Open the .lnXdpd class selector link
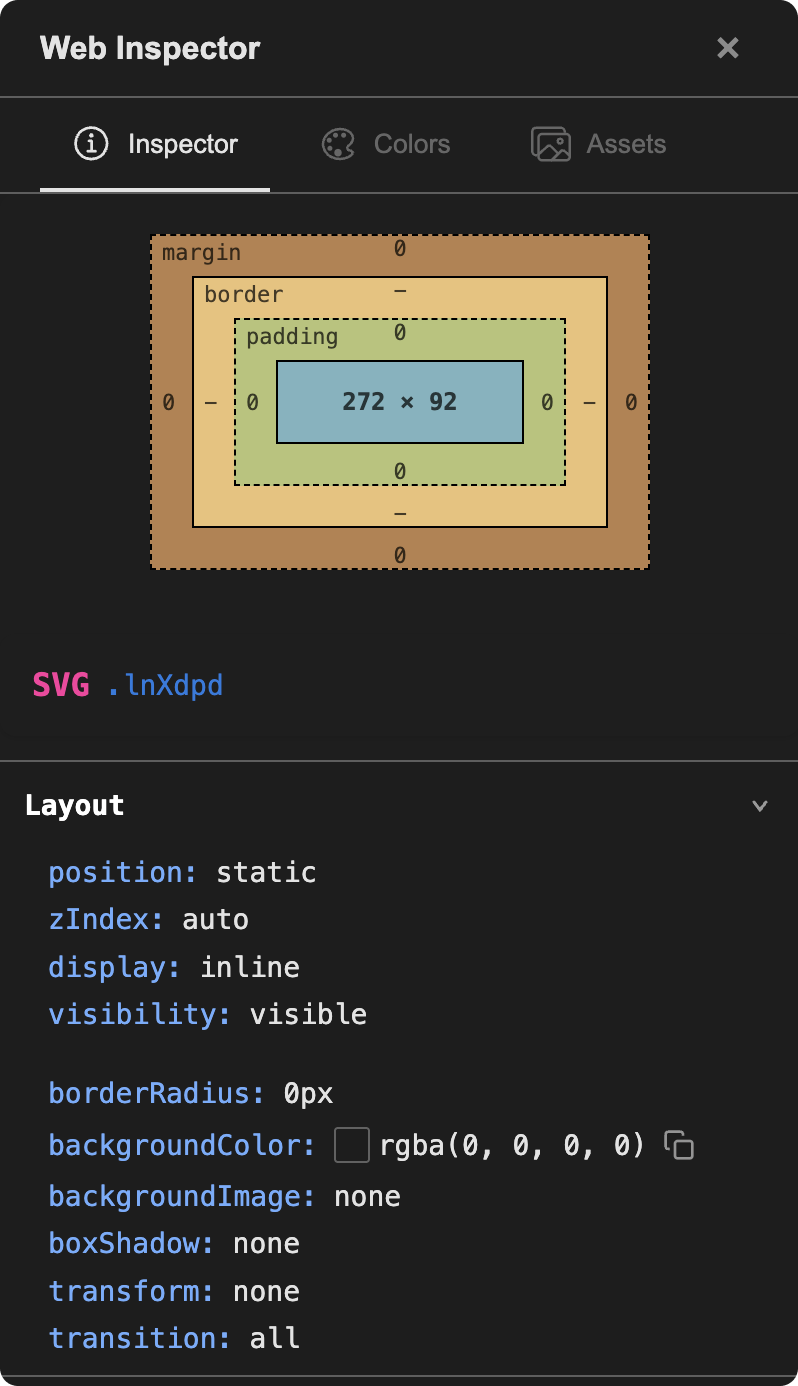The width and height of the screenshot is (798, 1386). tap(167, 685)
